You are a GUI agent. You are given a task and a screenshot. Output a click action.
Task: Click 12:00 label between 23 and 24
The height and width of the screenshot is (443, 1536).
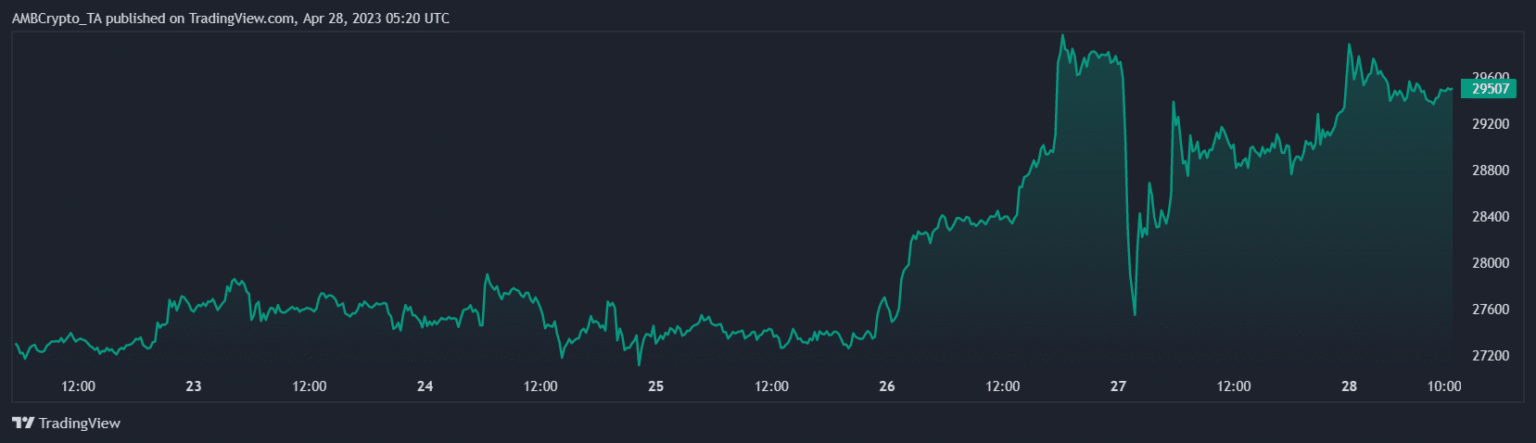click(x=309, y=386)
